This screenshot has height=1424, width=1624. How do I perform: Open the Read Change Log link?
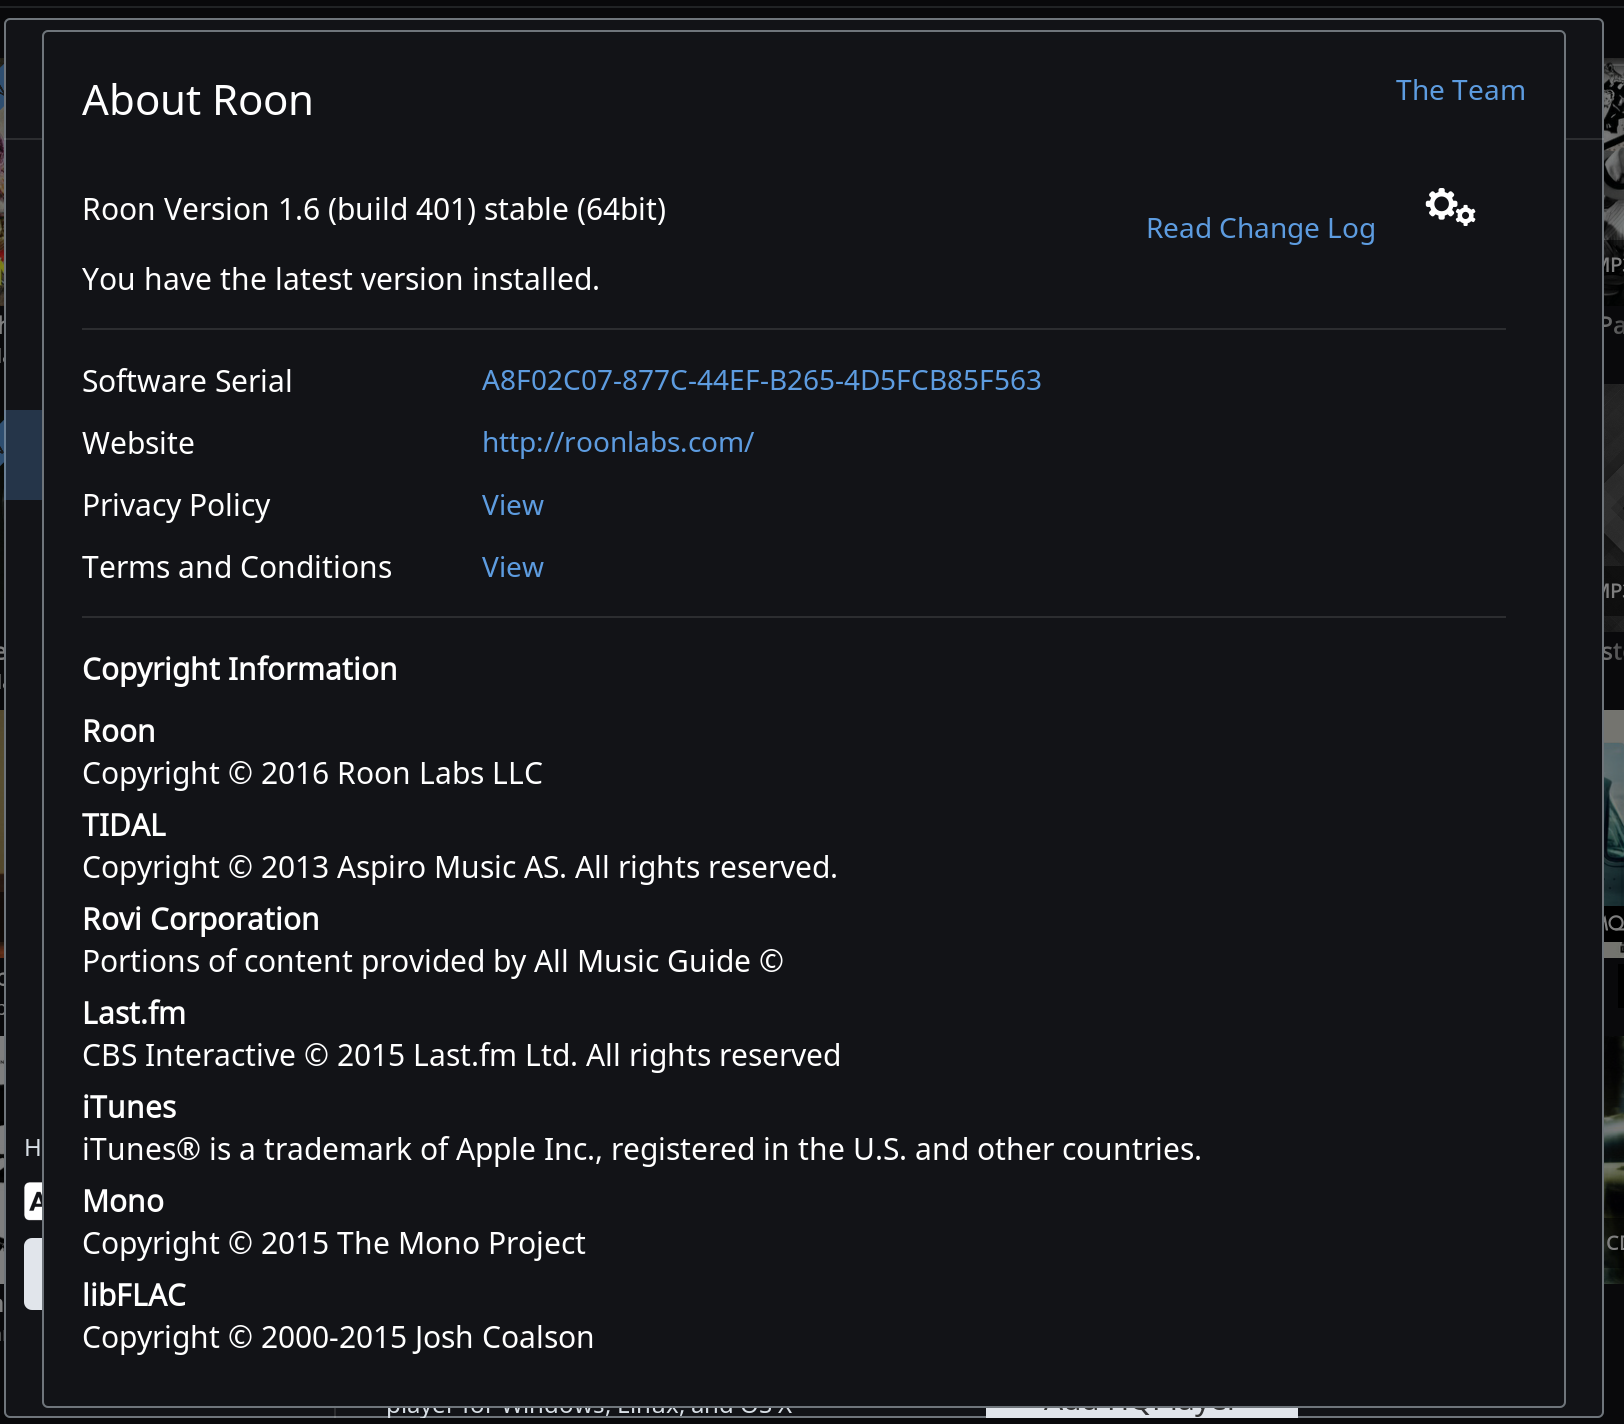1260,229
